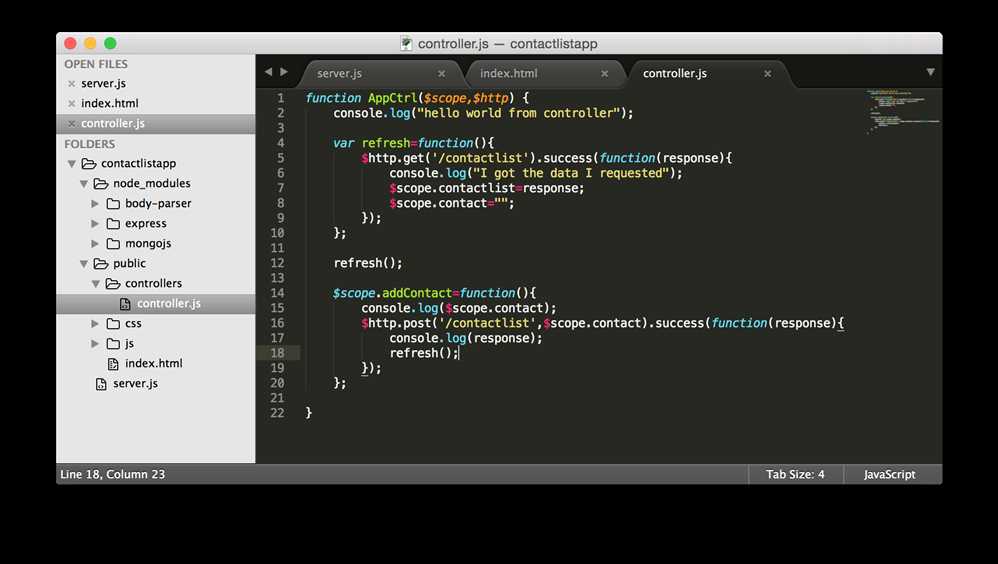Click the js folder icon

[113, 344]
